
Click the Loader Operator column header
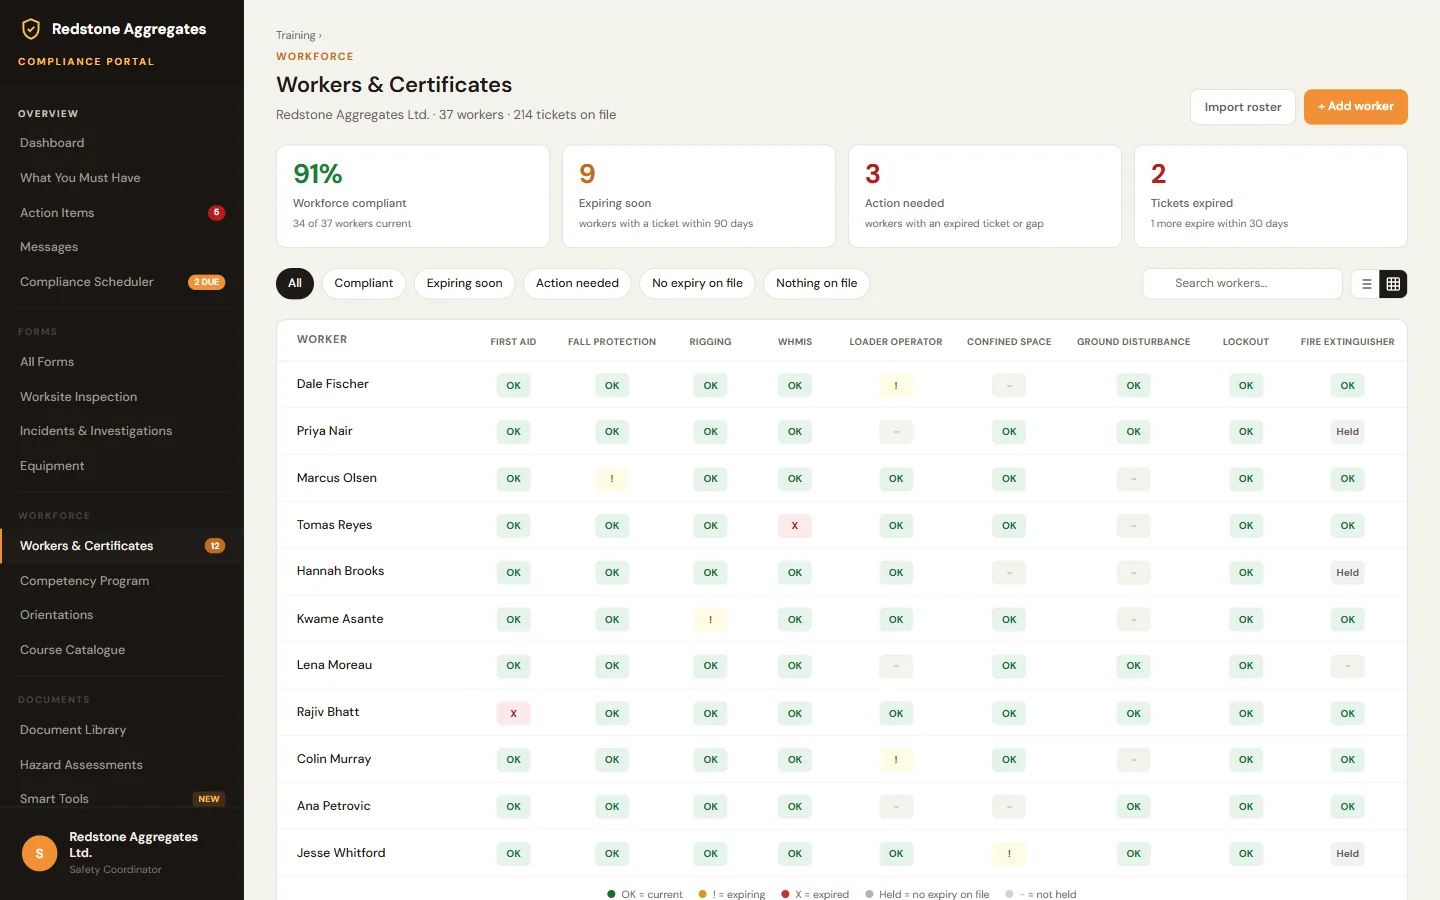click(x=896, y=342)
